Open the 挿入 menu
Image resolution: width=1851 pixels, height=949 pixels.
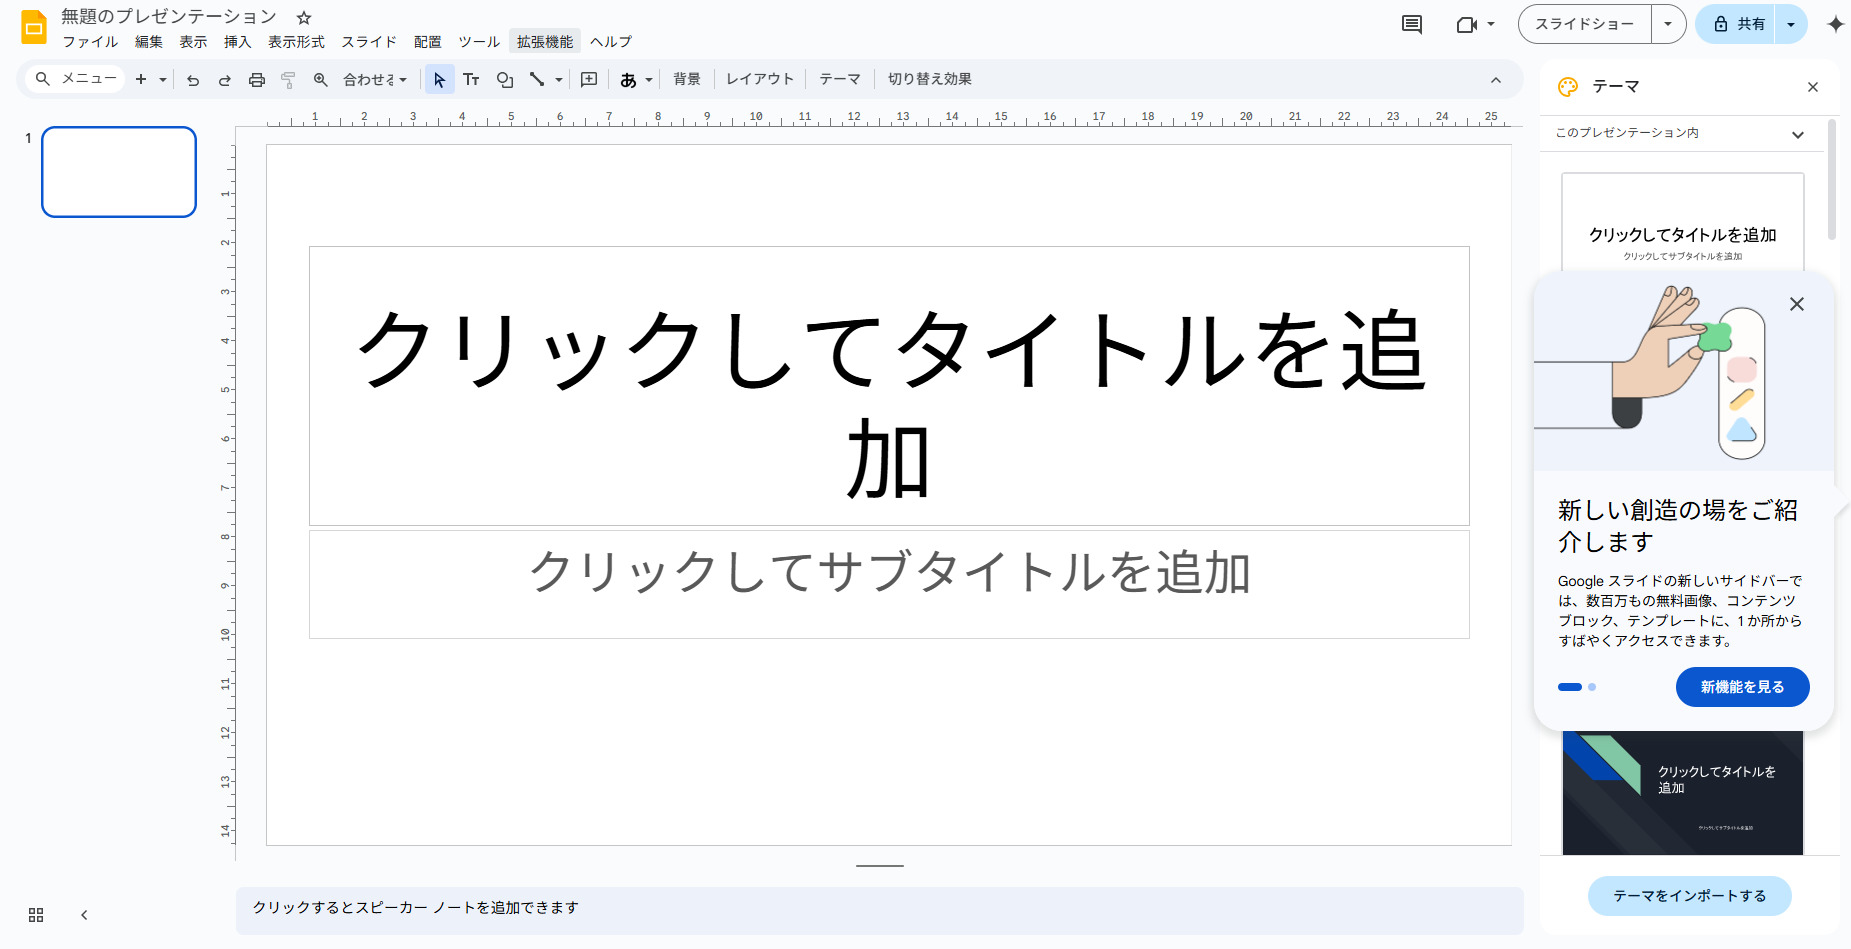[x=237, y=42]
